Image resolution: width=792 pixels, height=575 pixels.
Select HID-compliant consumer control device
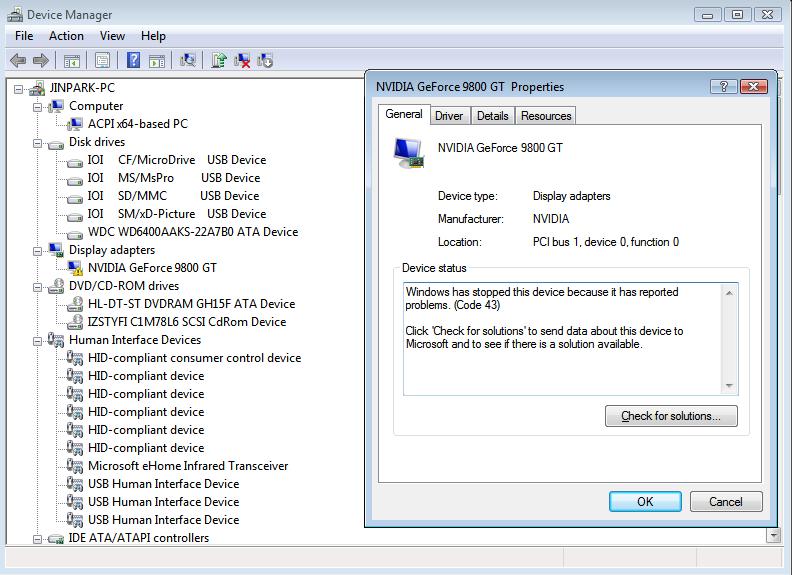coord(194,358)
